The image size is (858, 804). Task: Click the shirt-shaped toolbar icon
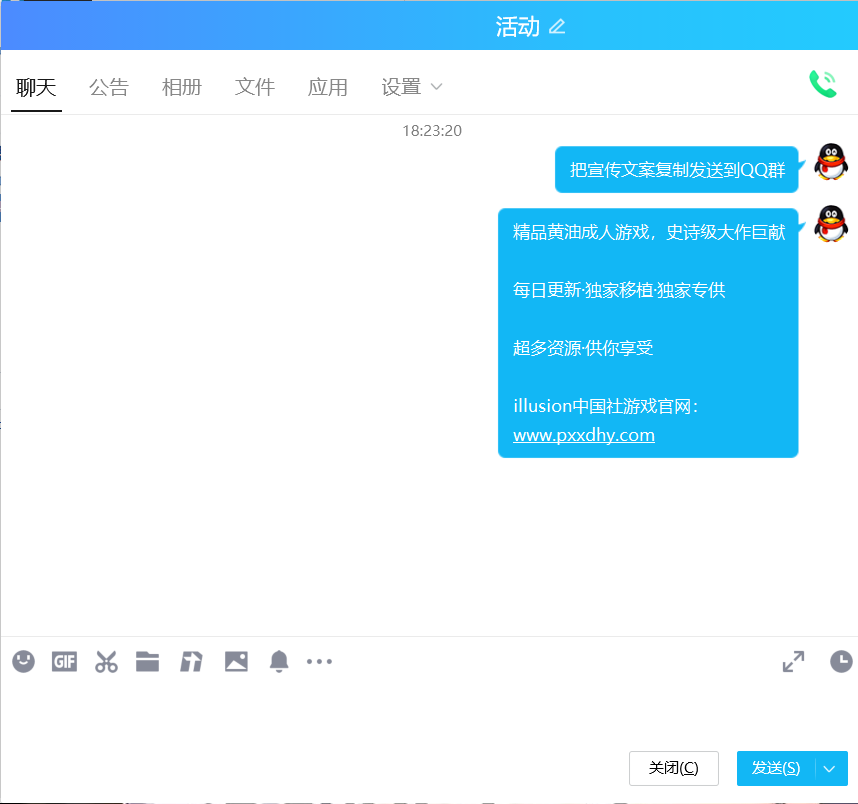(190, 662)
